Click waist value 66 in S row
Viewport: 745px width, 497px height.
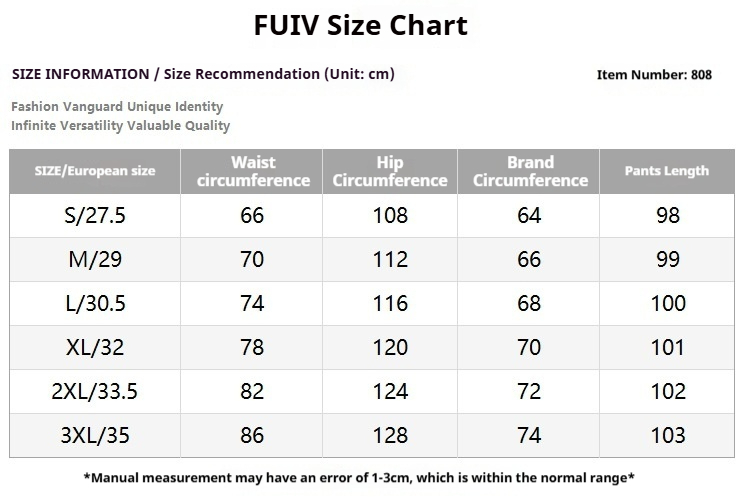point(253,215)
